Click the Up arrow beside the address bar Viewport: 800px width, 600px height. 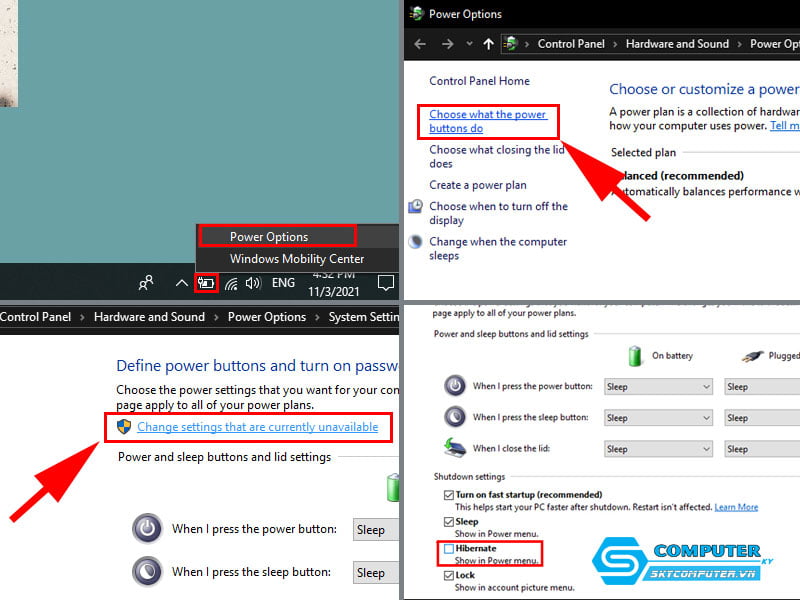click(x=488, y=44)
